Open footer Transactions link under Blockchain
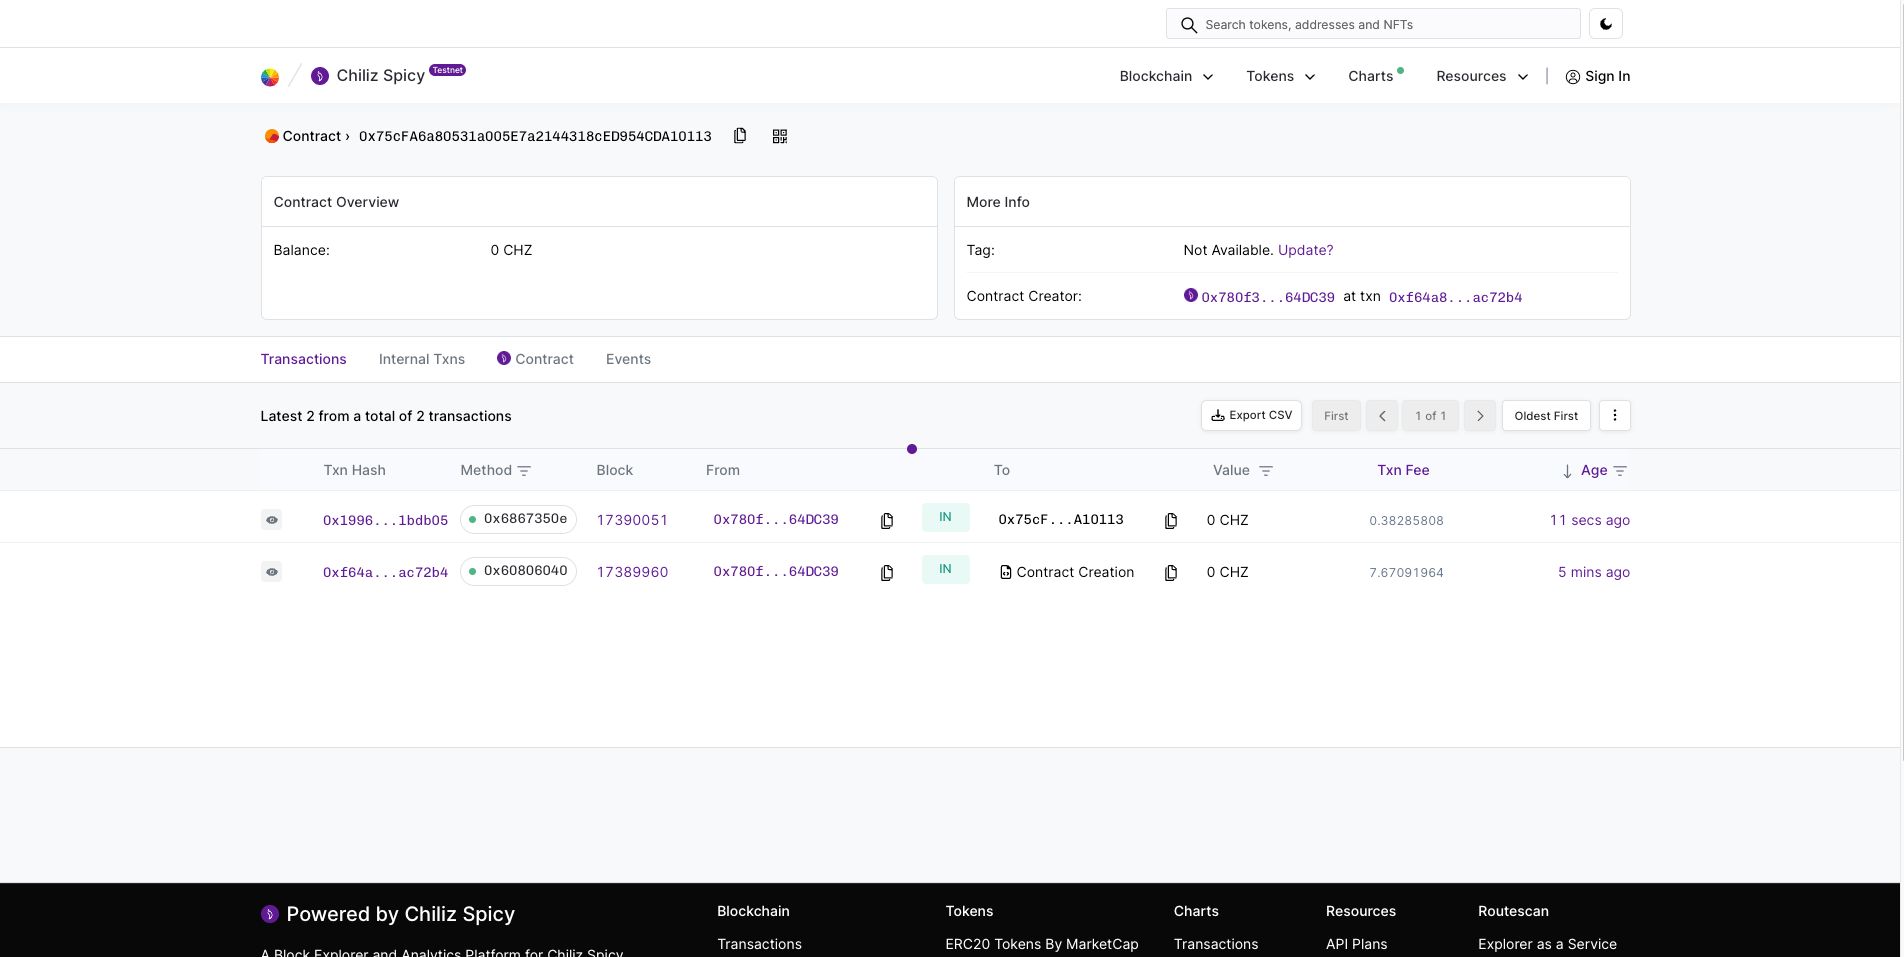The height and width of the screenshot is (957, 1904). [759, 944]
